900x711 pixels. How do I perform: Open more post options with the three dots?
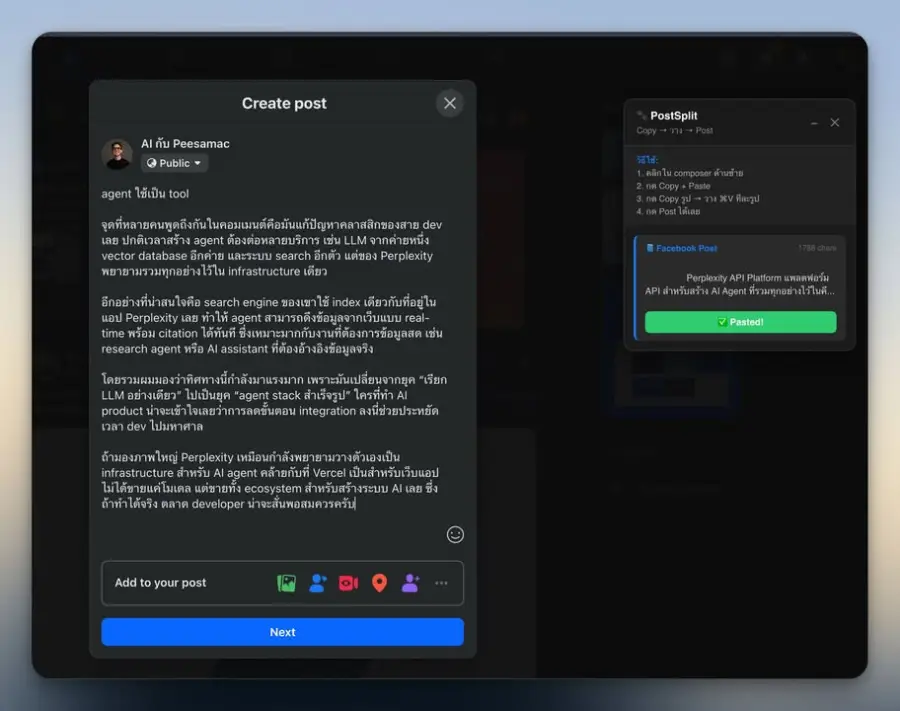[x=441, y=583]
